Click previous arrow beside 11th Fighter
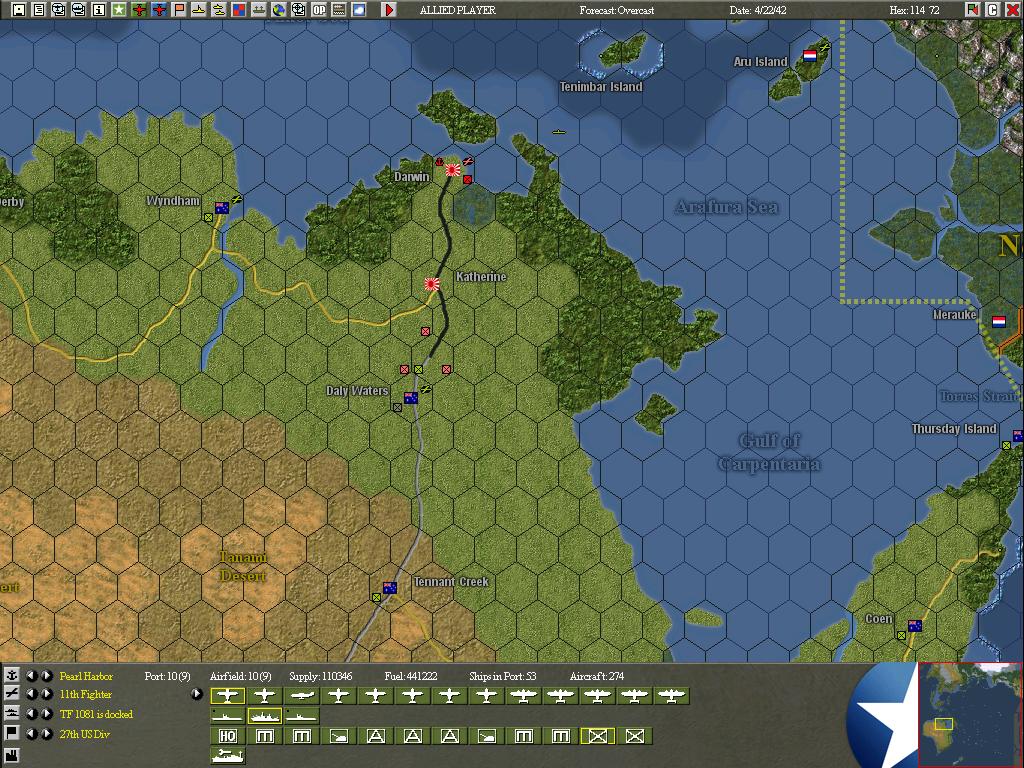 click(31, 694)
